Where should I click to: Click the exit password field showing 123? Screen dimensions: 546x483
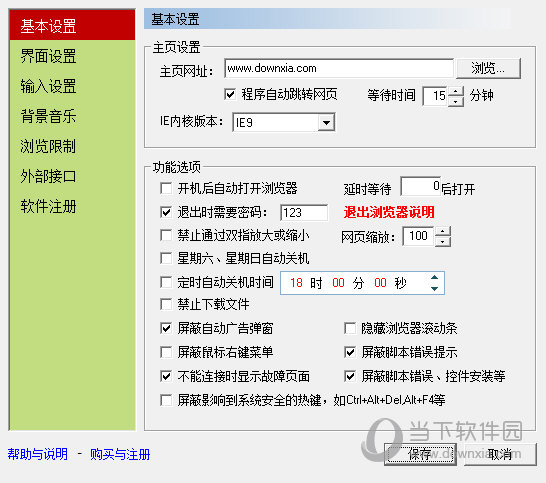[304, 212]
